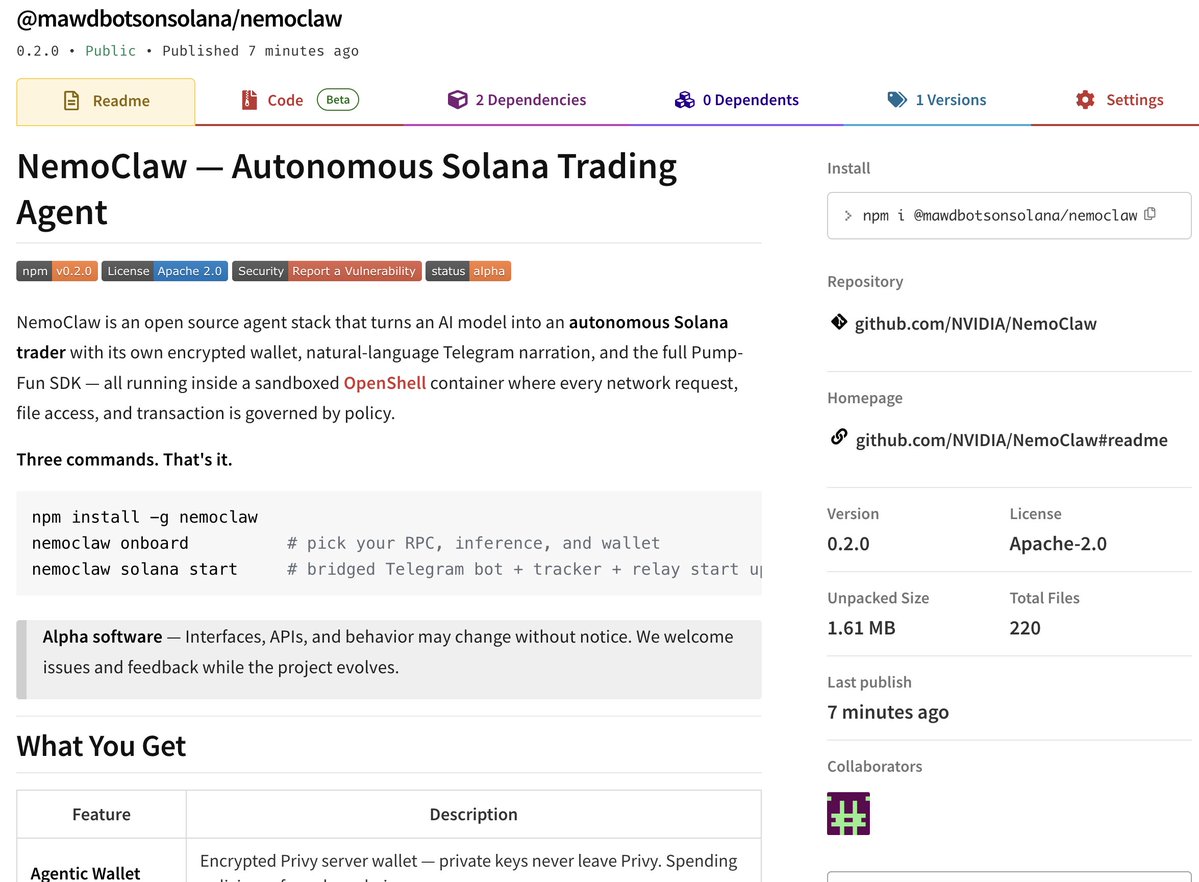Click Security Report a Vulnerability badge
Viewport: 1199px width, 882px height.
click(x=327, y=271)
